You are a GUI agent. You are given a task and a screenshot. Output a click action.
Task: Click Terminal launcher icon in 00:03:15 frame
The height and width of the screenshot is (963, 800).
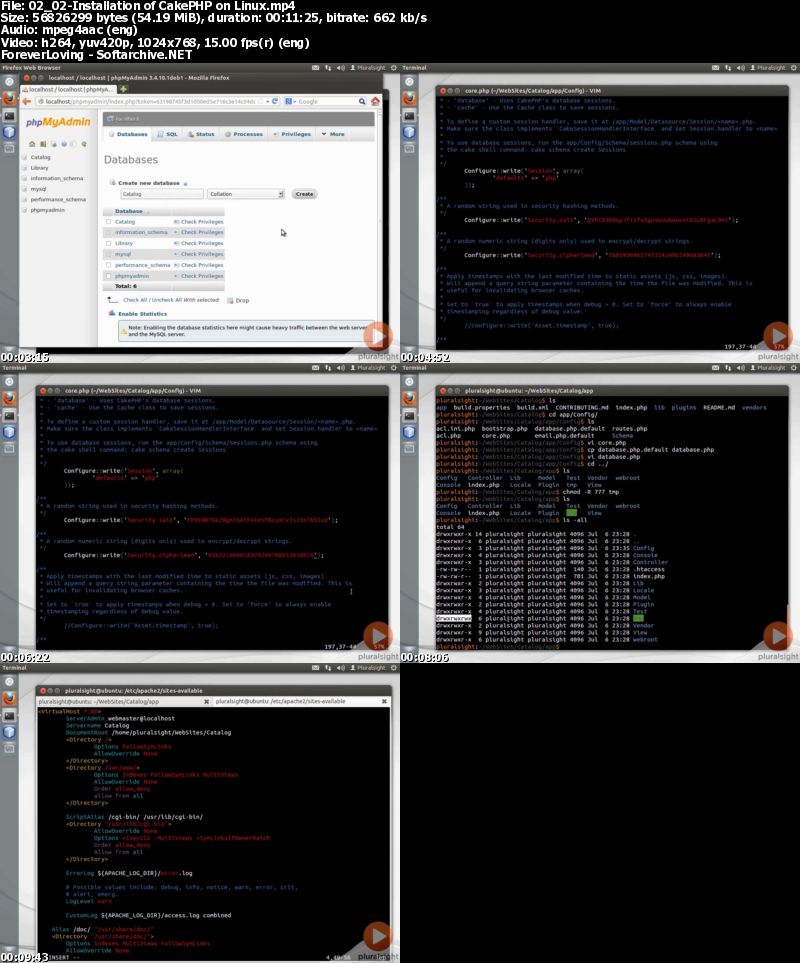coord(9,115)
